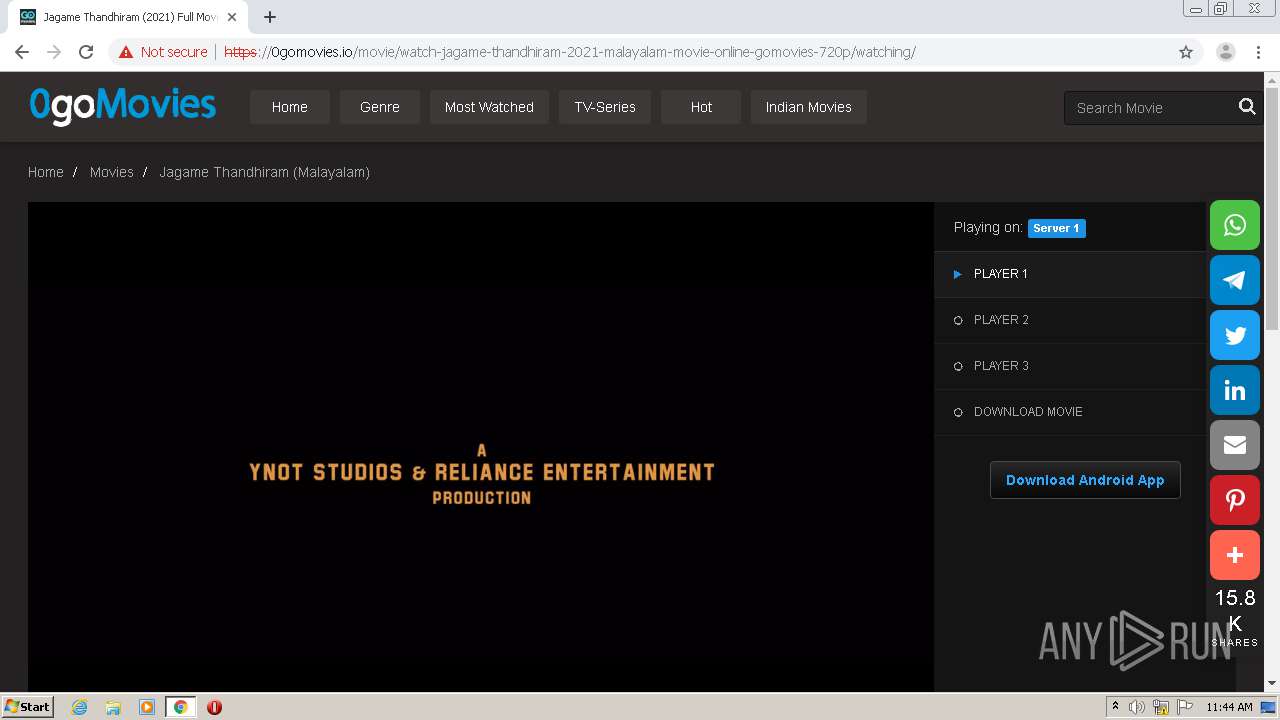Open the Most Watched menu item
The image size is (1280, 720).
pos(489,107)
